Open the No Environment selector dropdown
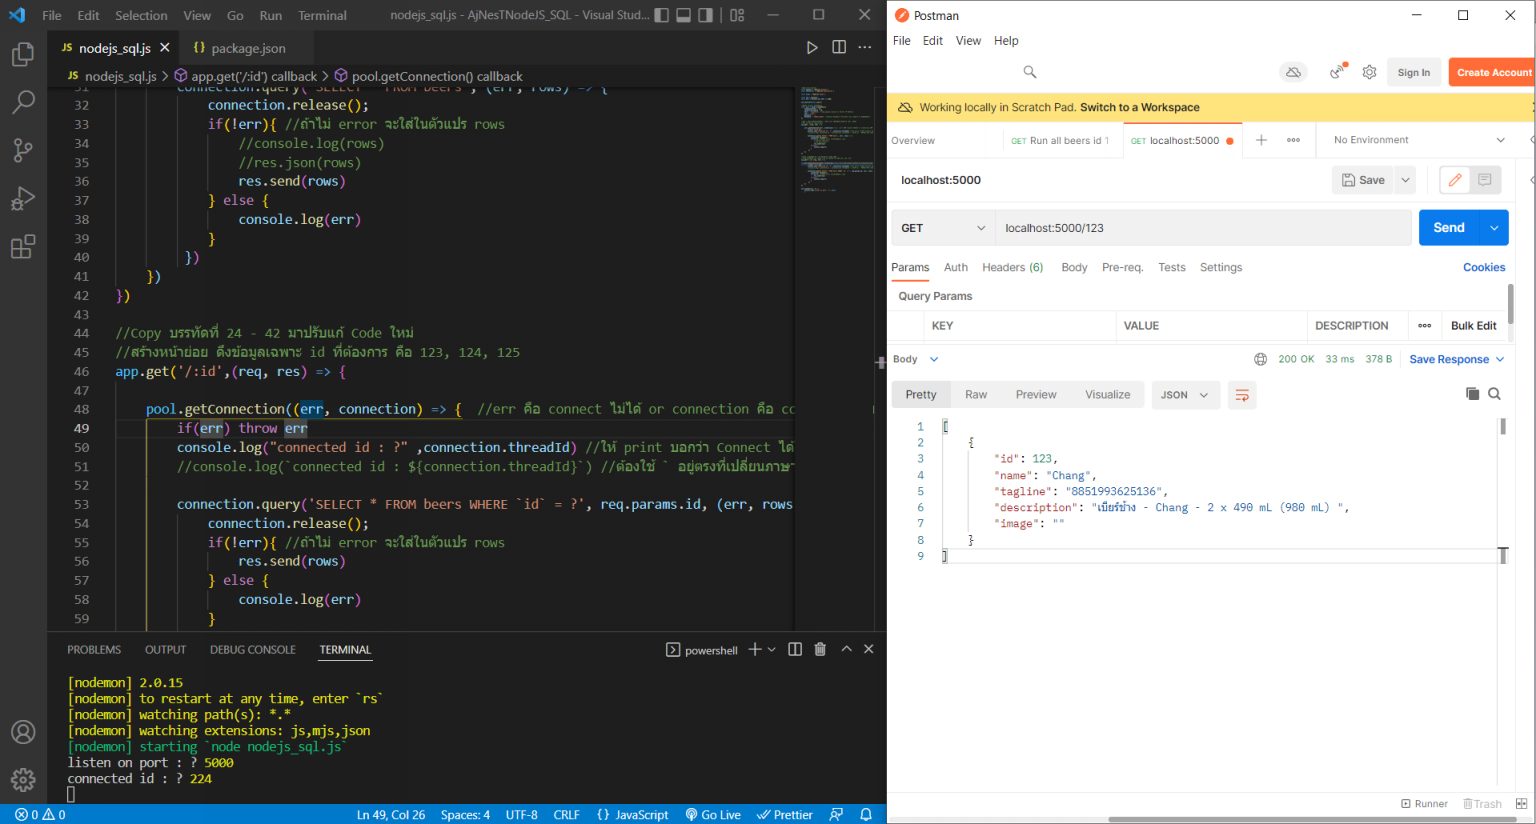Viewport: 1536px width, 824px height. click(x=1418, y=140)
